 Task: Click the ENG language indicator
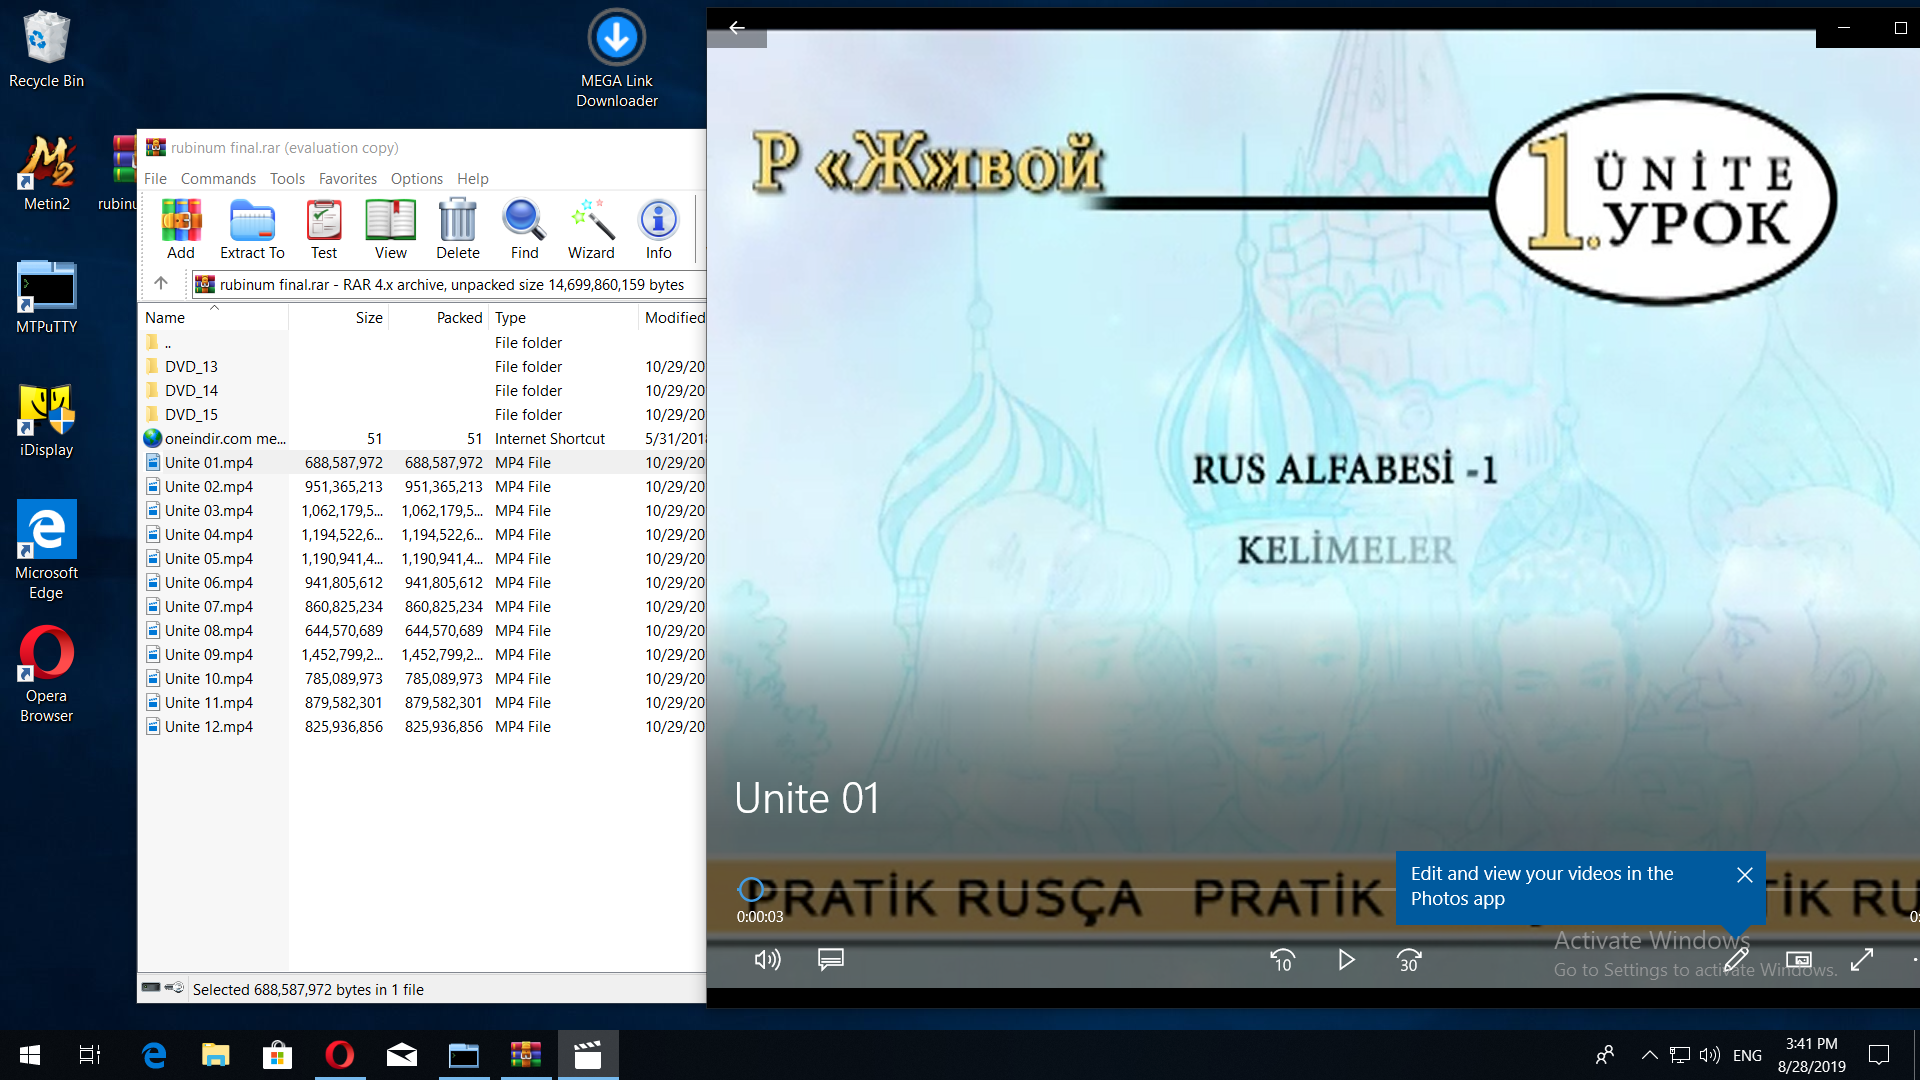pos(1747,1055)
